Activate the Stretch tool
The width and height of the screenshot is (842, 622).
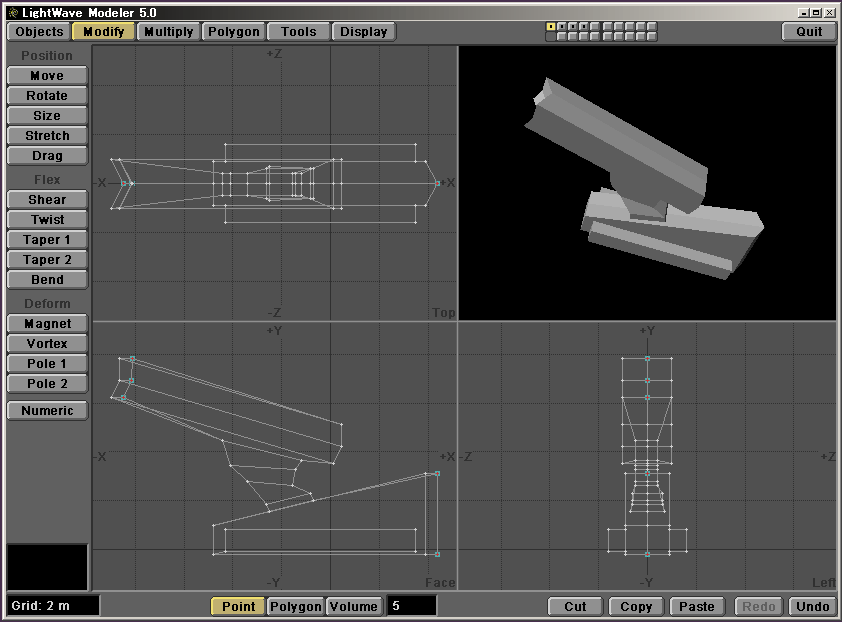point(47,136)
